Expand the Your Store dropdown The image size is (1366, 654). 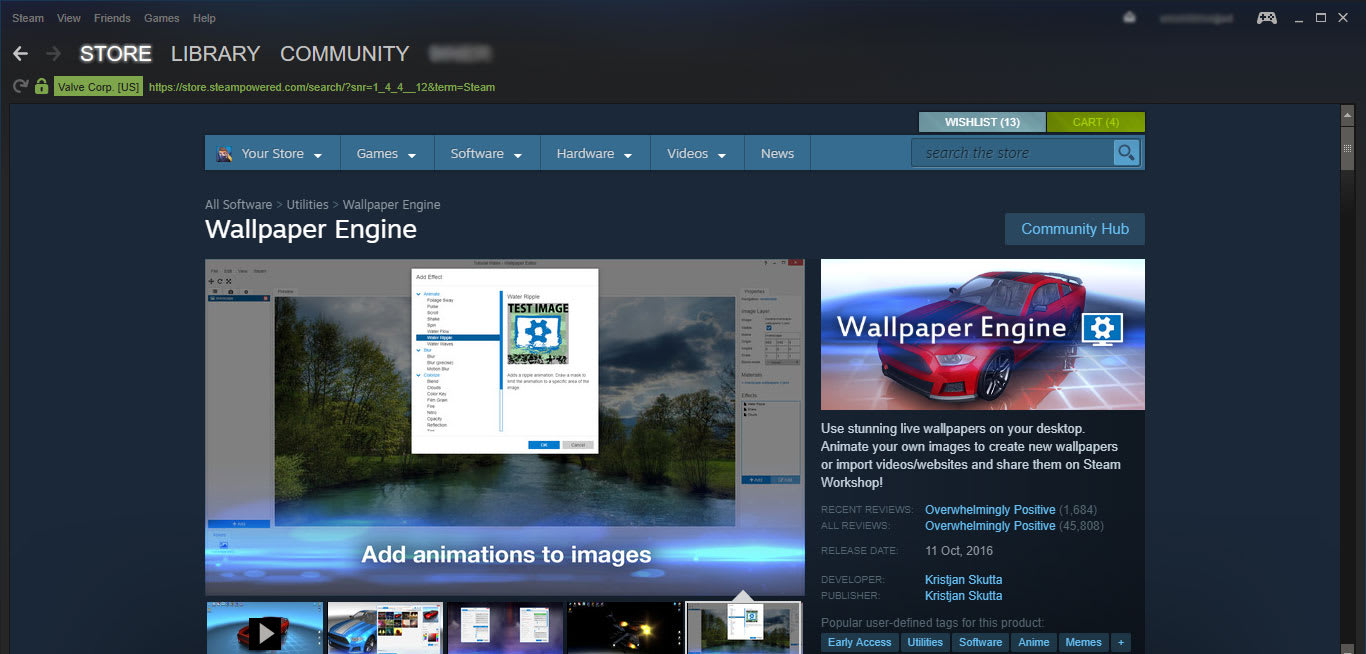pyautogui.click(x=271, y=152)
